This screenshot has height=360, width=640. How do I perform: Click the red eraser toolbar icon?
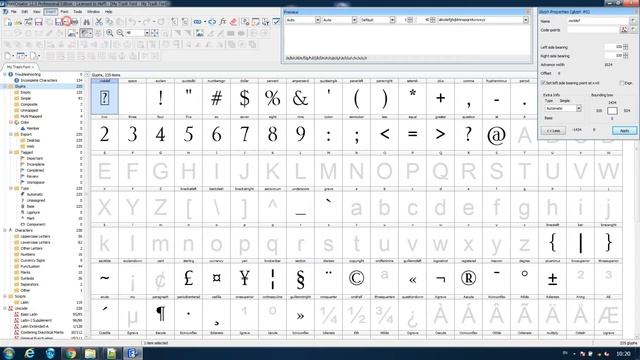coord(233,21)
